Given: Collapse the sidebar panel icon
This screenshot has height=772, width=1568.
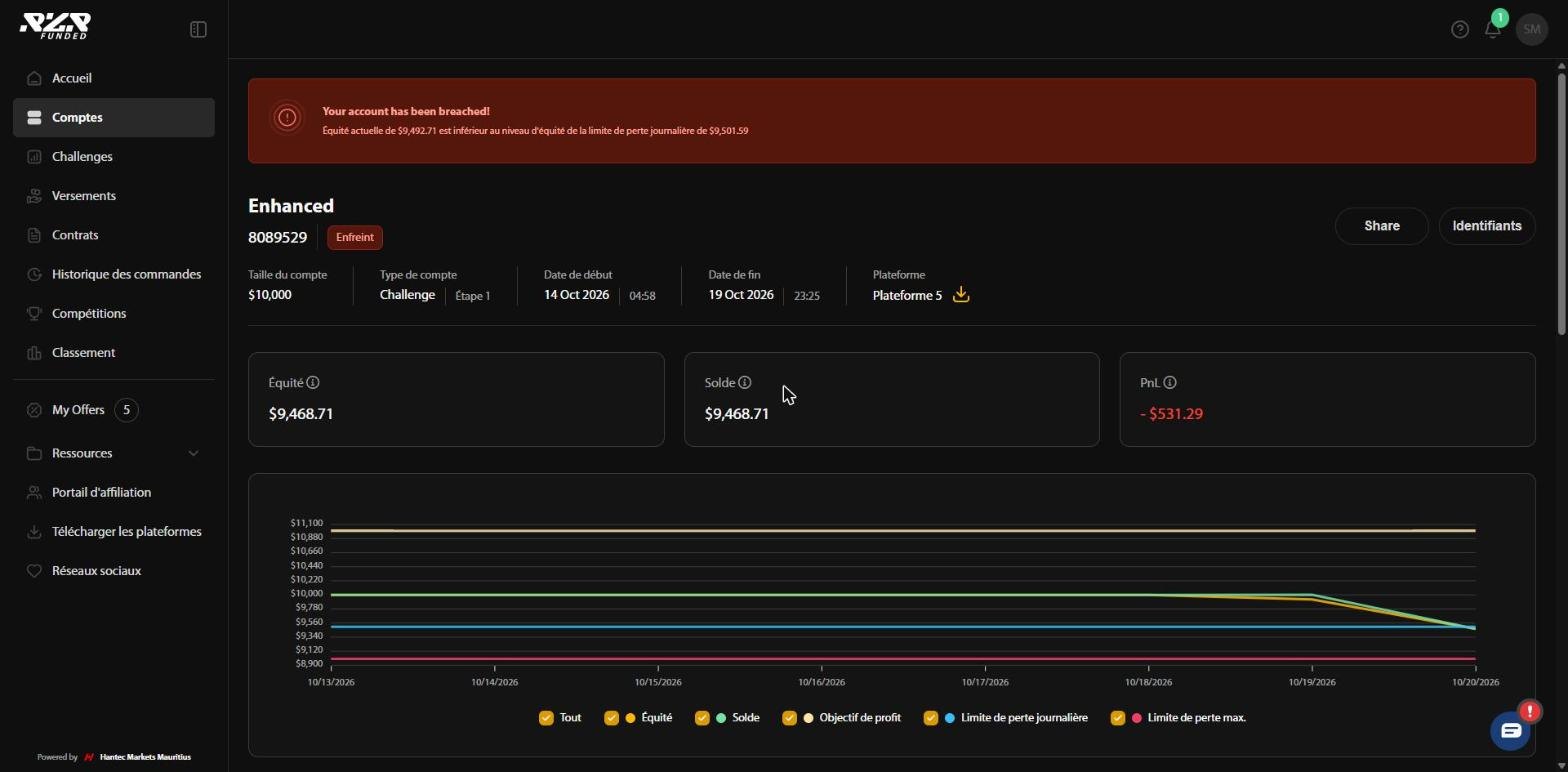Looking at the screenshot, I should pyautogui.click(x=198, y=30).
